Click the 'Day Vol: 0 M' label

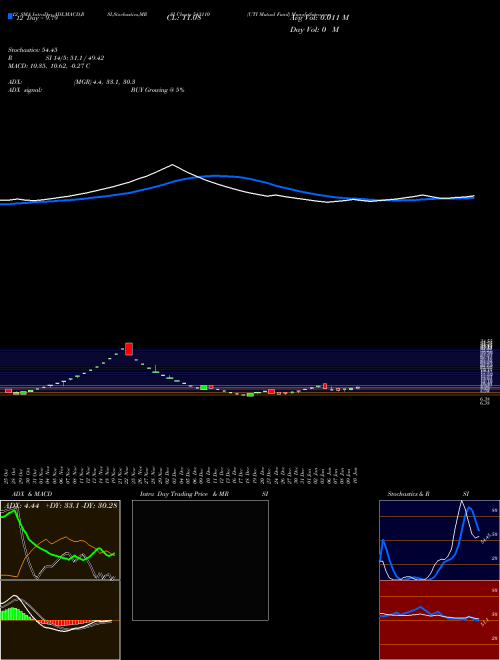click(x=314, y=30)
